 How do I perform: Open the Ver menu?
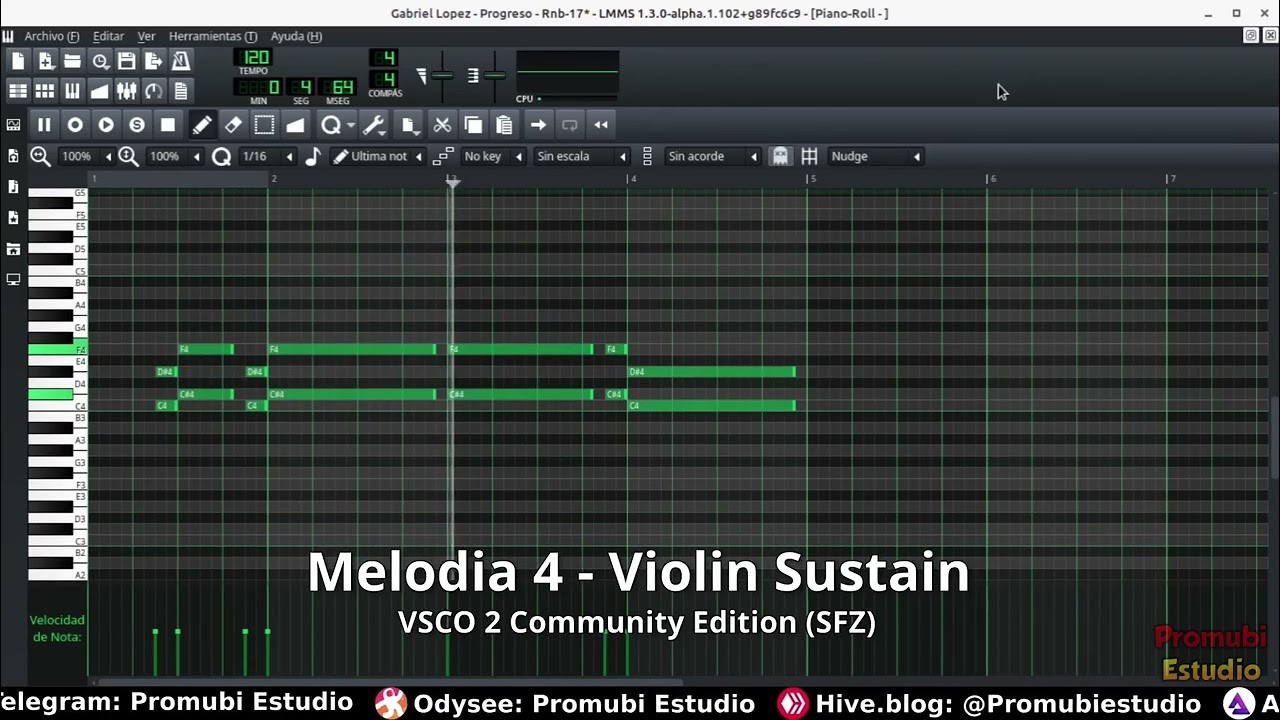146,36
